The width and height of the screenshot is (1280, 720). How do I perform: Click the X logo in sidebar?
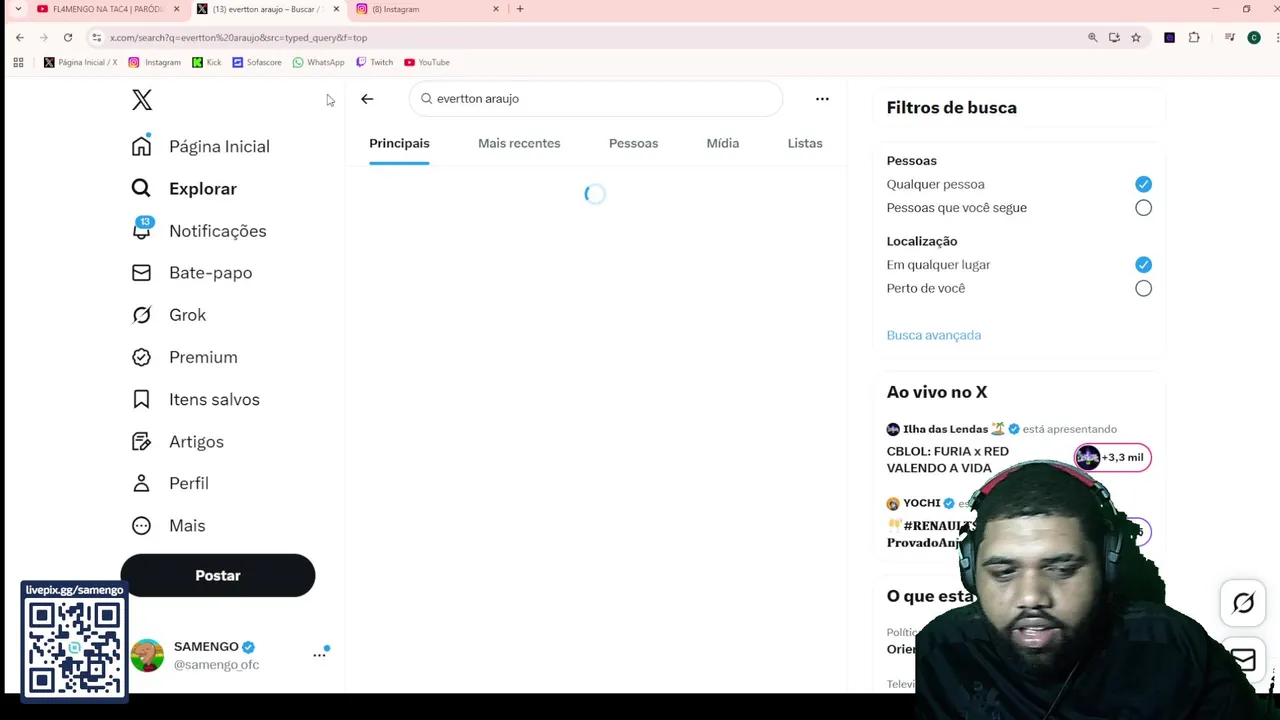(x=142, y=100)
